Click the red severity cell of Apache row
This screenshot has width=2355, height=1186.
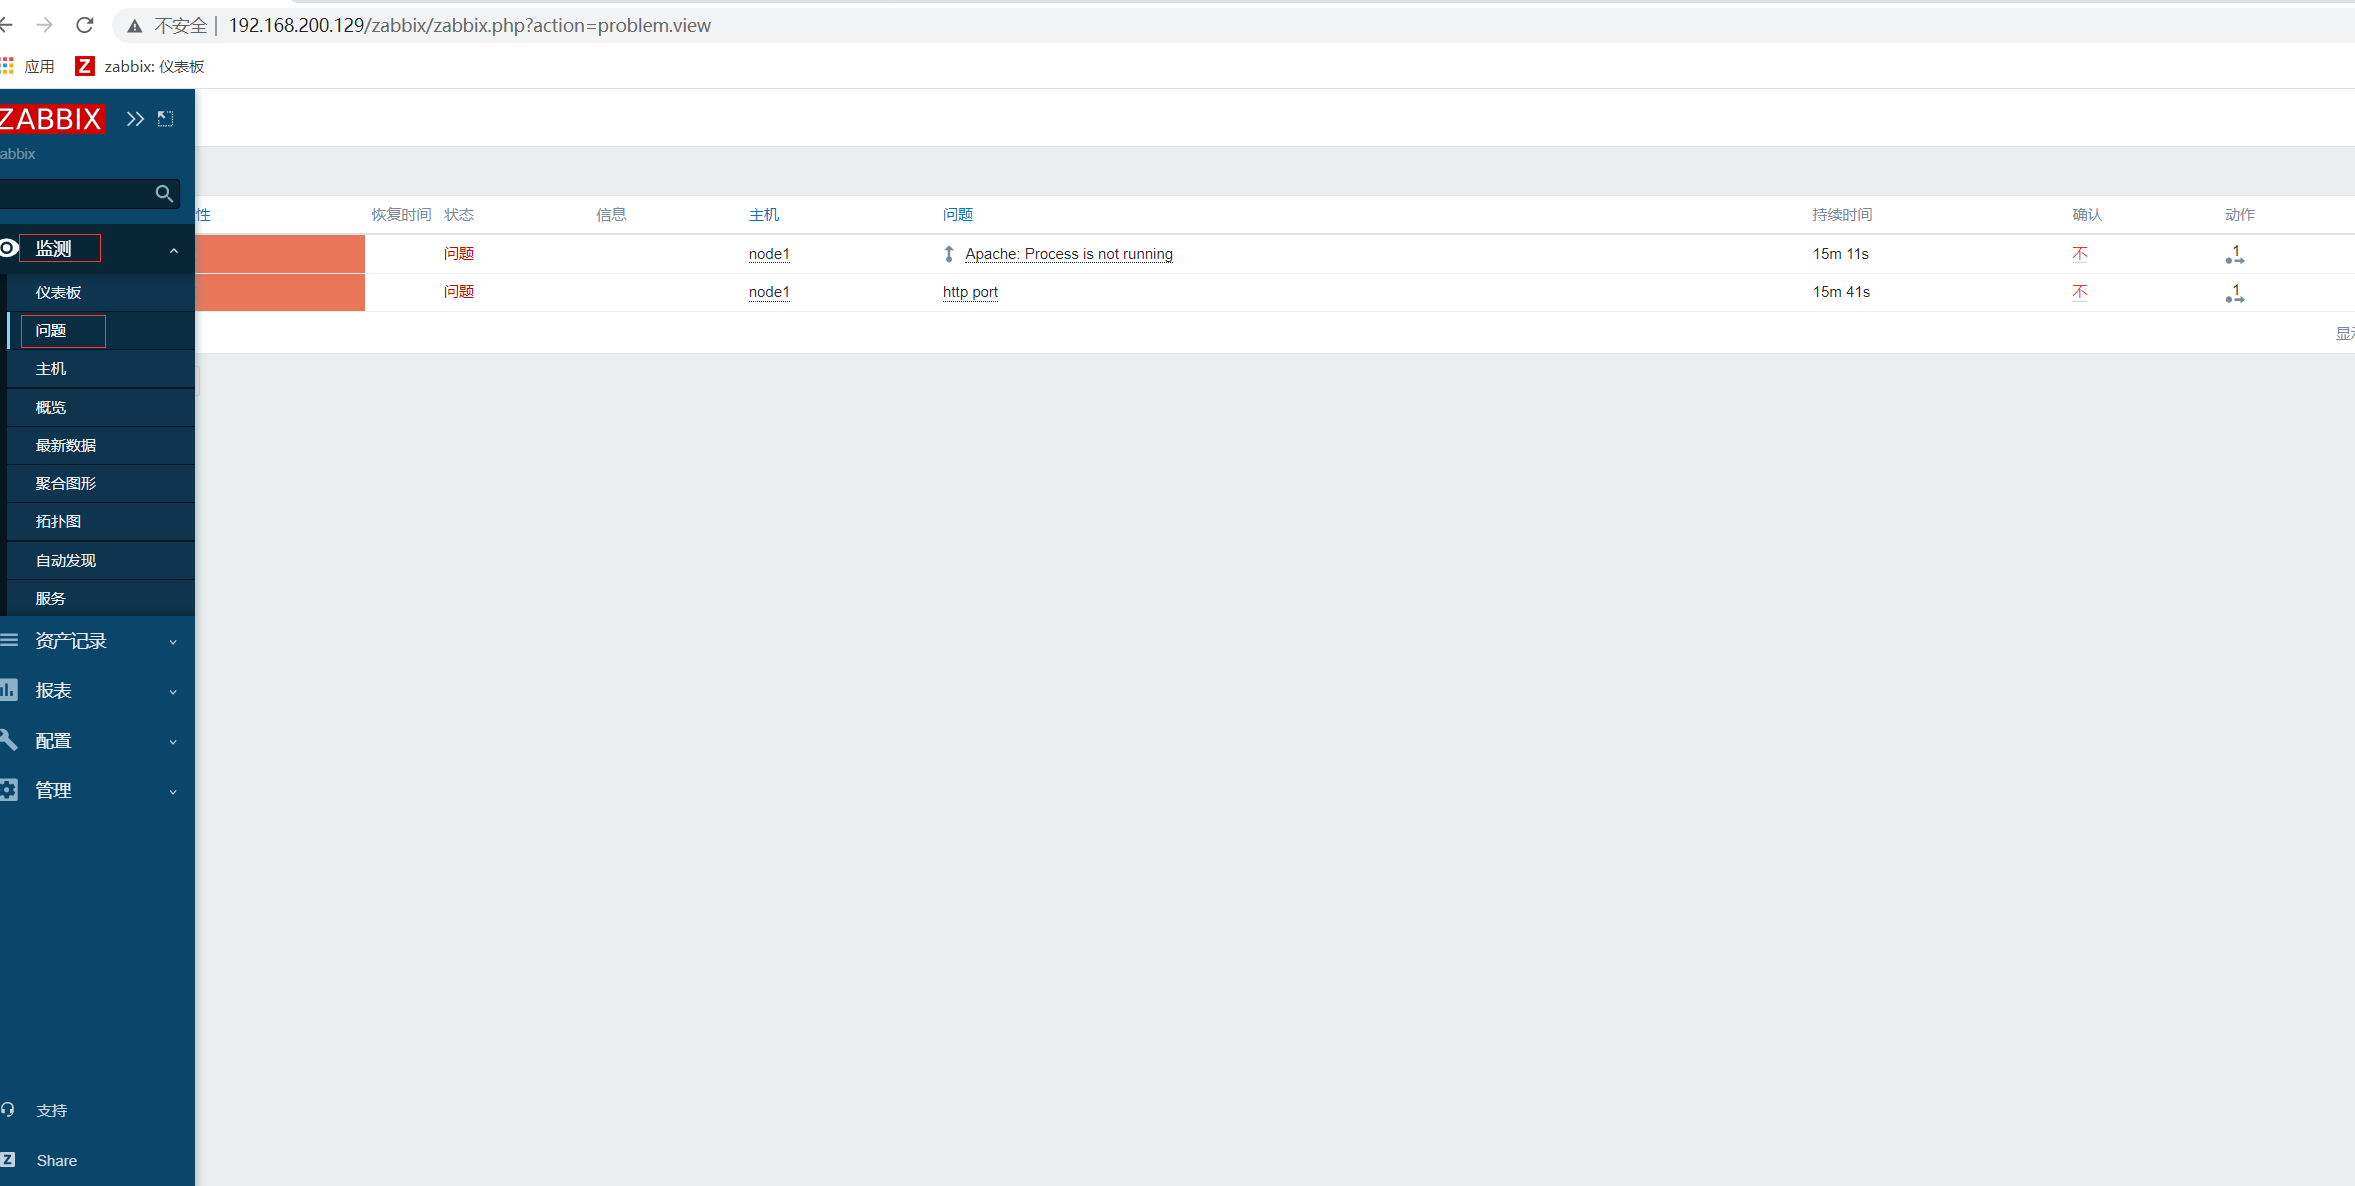(x=280, y=254)
